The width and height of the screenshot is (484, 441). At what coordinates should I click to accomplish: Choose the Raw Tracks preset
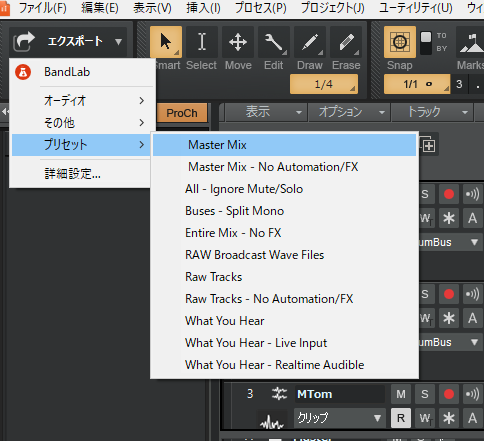click(284, 277)
